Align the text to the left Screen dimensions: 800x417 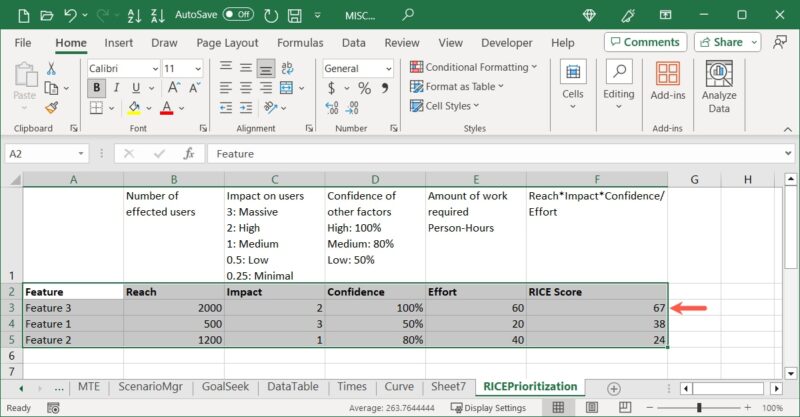[226, 88]
